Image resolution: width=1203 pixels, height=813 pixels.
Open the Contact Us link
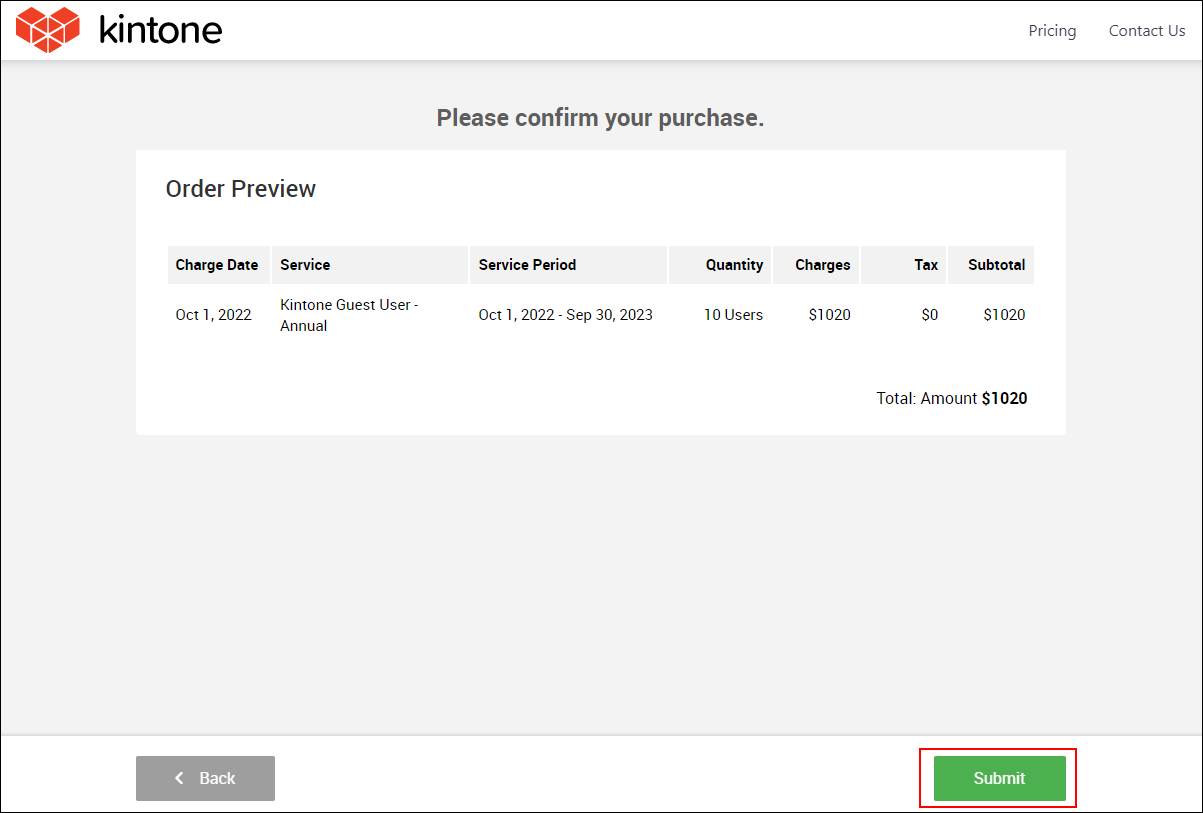coord(1146,31)
